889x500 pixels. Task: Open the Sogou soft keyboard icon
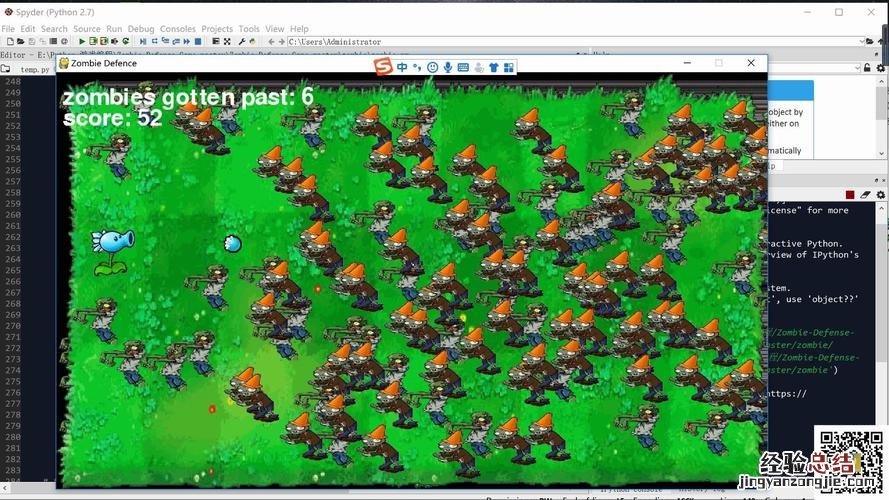click(463, 67)
